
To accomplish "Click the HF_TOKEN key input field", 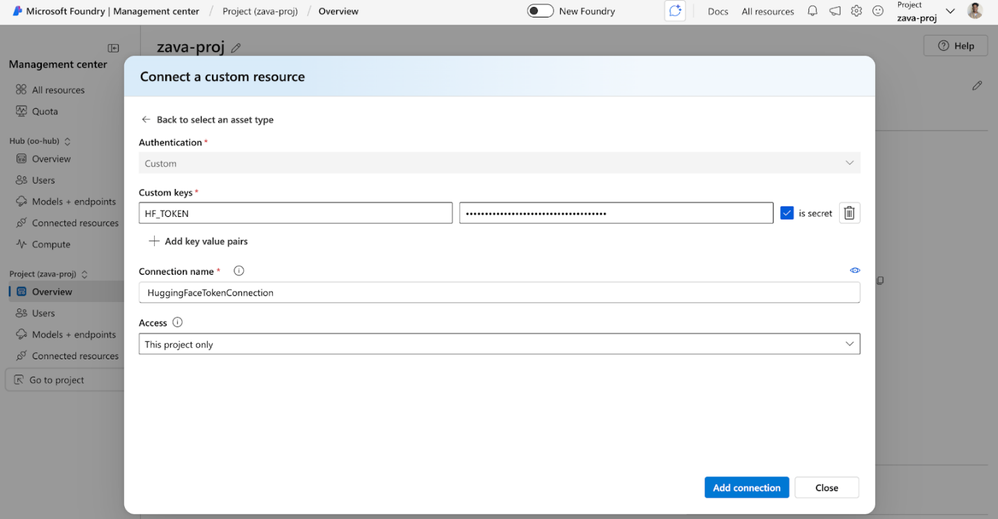I will [x=295, y=213].
